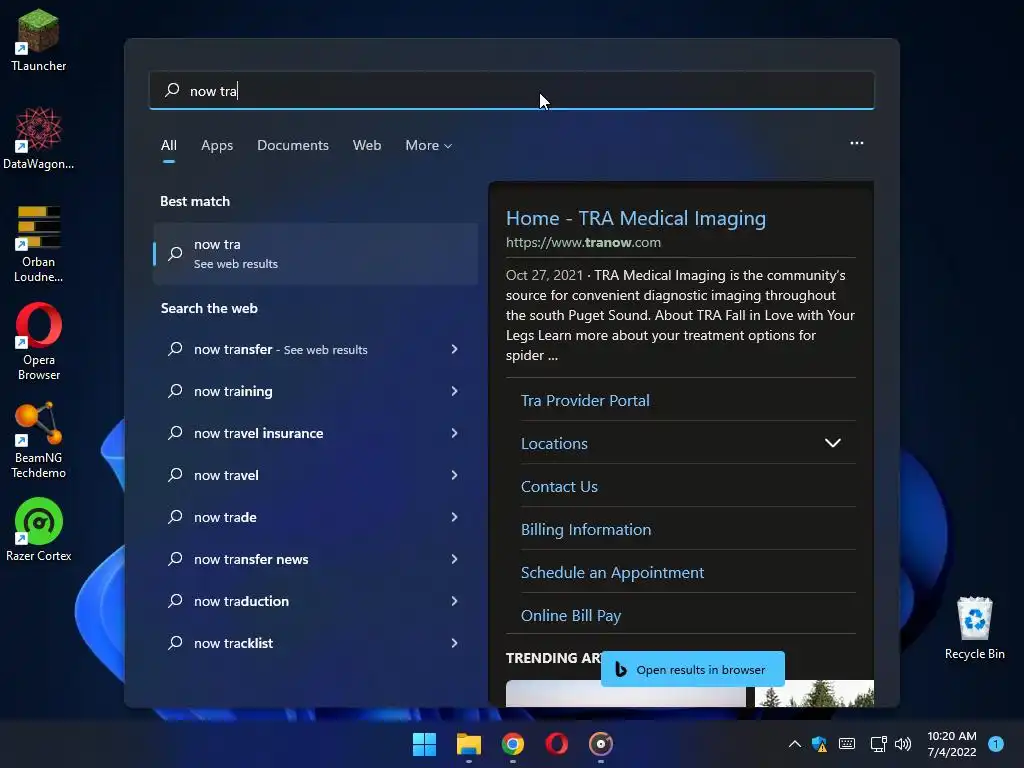Open Online Bill Pay link
1024x768 pixels.
(571, 615)
